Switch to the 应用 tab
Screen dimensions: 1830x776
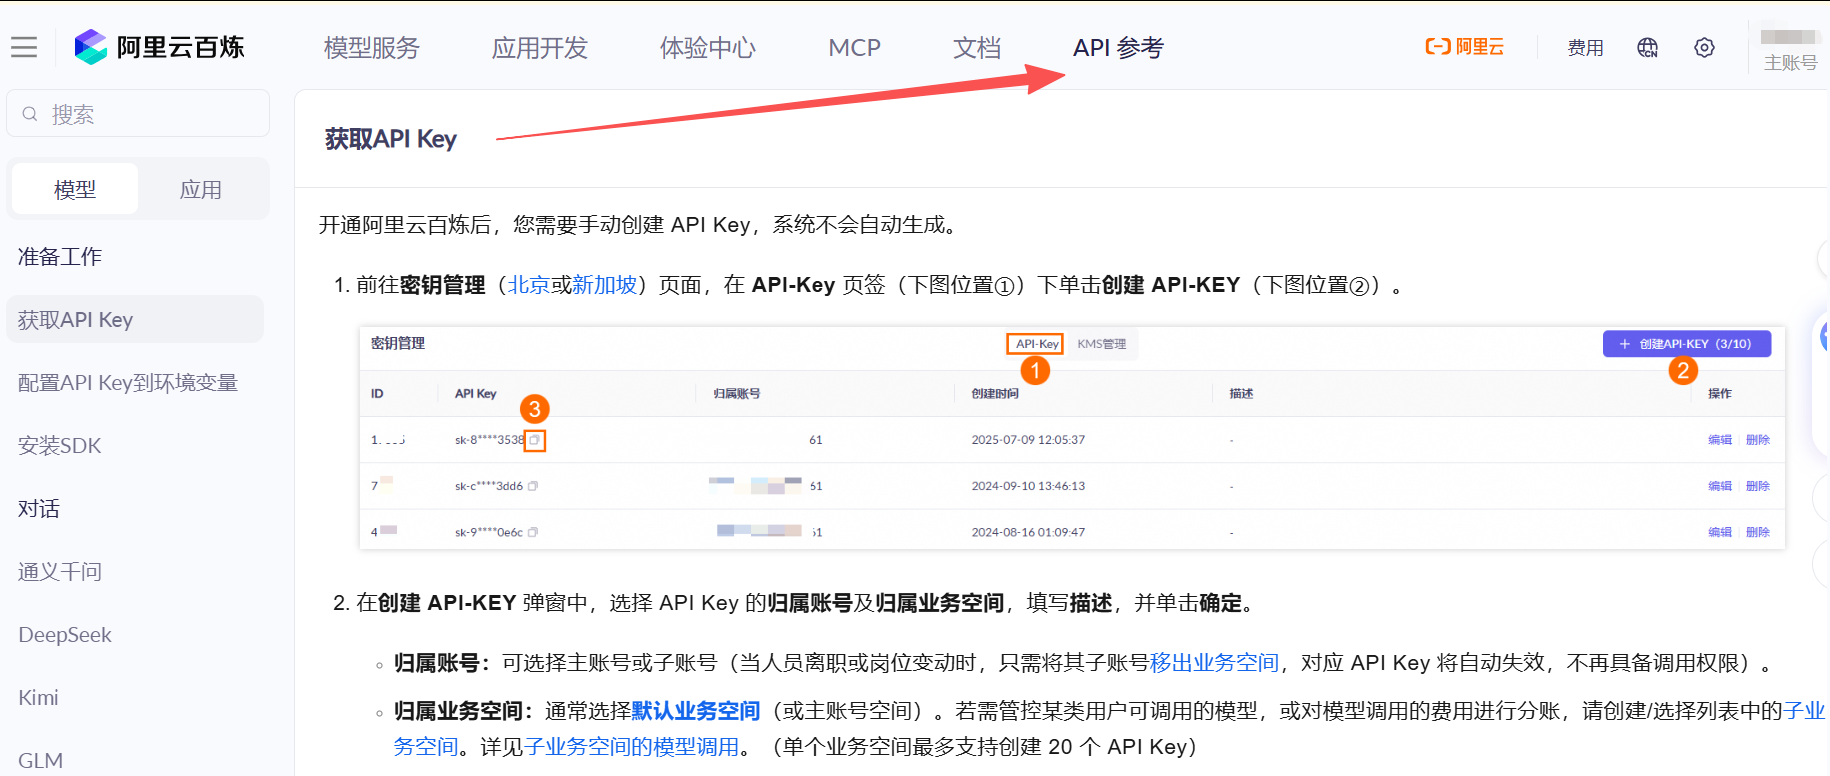click(201, 189)
